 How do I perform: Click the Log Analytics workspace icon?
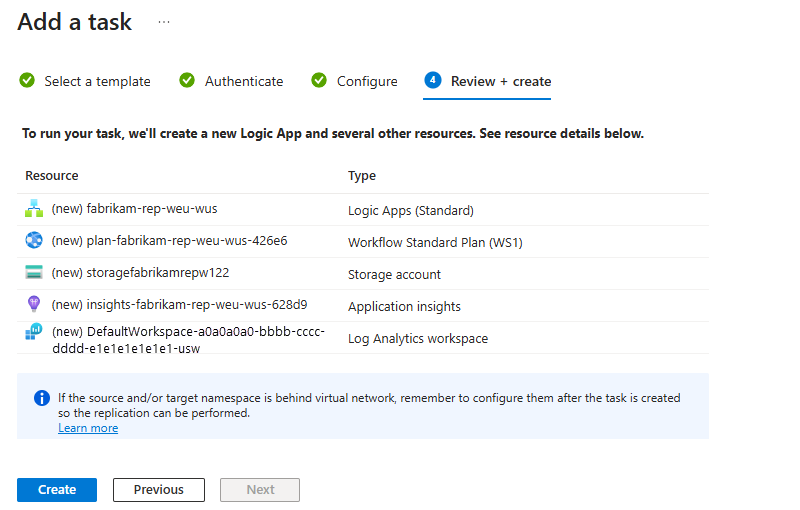[35, 332]
